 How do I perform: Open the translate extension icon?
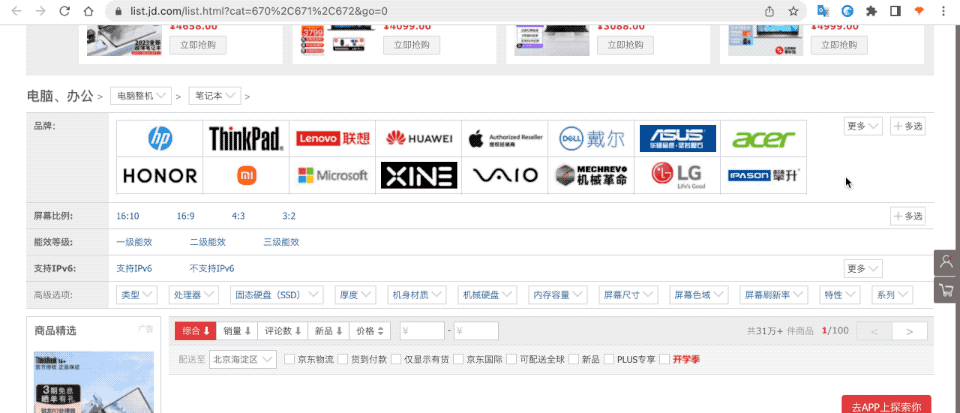click(823, 11)
